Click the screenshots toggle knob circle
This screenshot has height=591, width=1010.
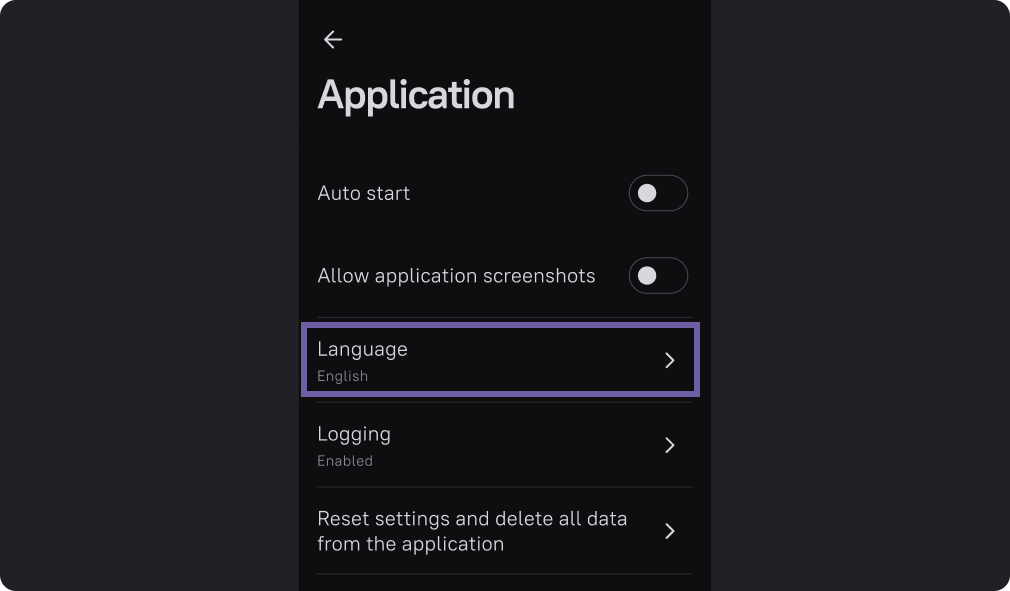(647, 276)
